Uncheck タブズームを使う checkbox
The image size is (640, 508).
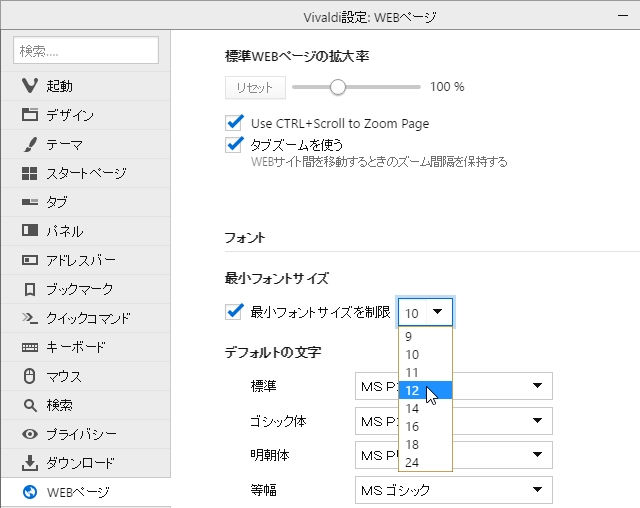[234, 144]
